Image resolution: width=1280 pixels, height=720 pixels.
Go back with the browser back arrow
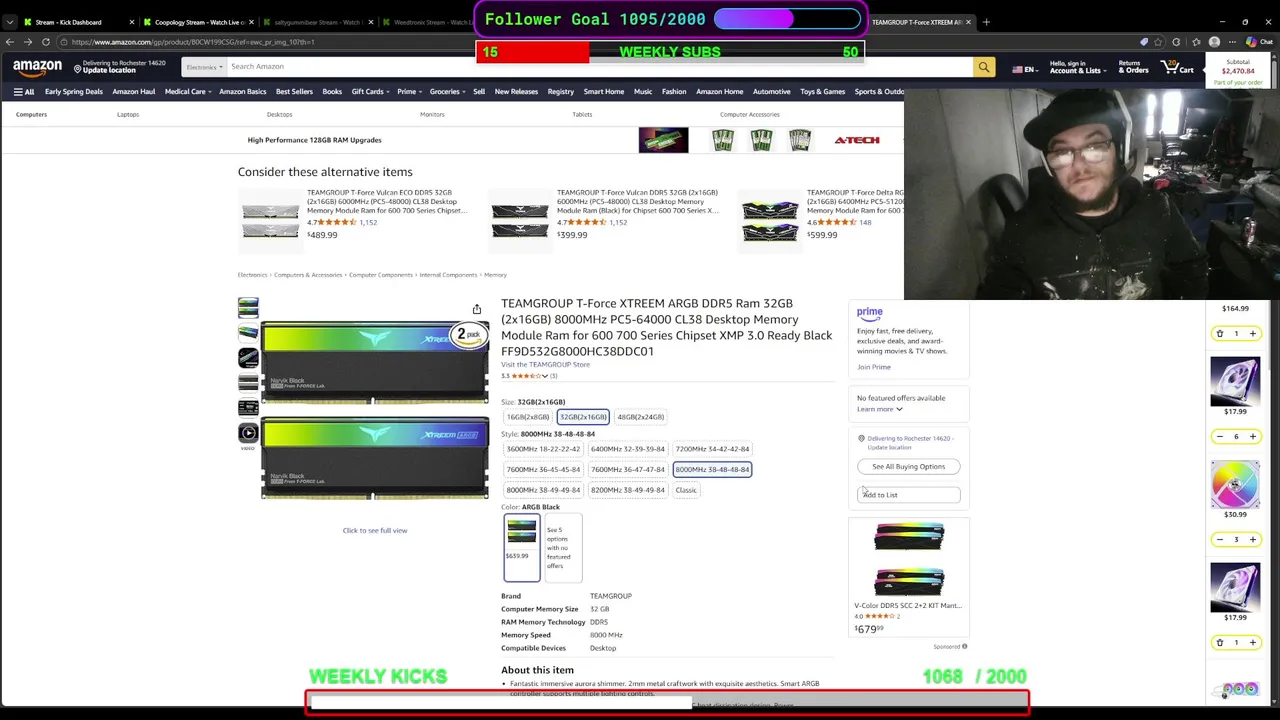pos(10,42)
